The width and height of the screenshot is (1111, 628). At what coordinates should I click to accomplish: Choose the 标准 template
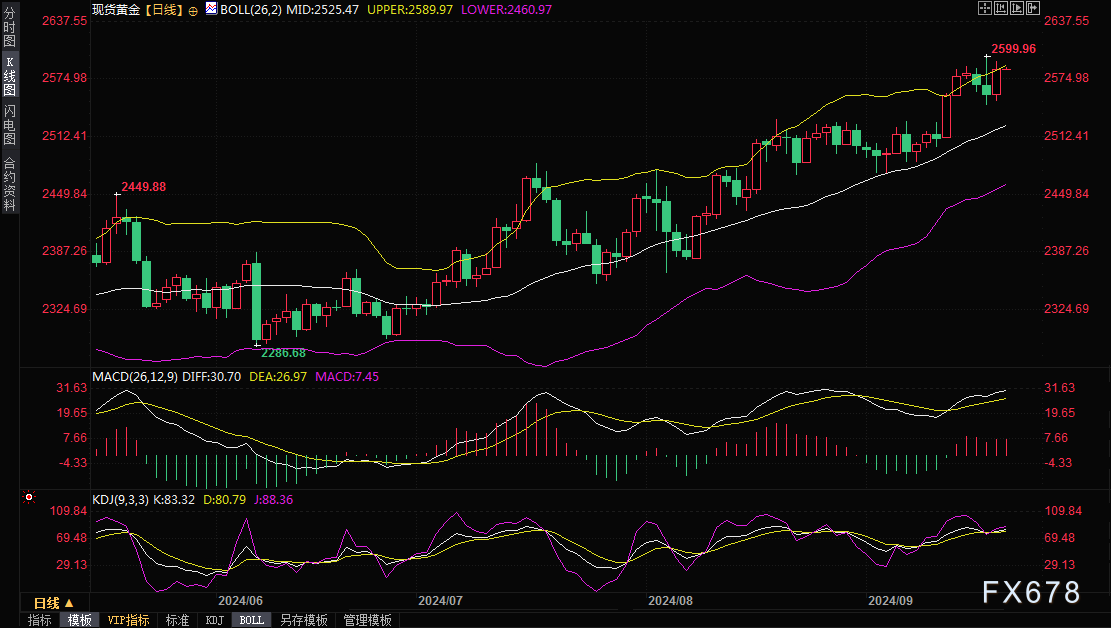point(177,620)
